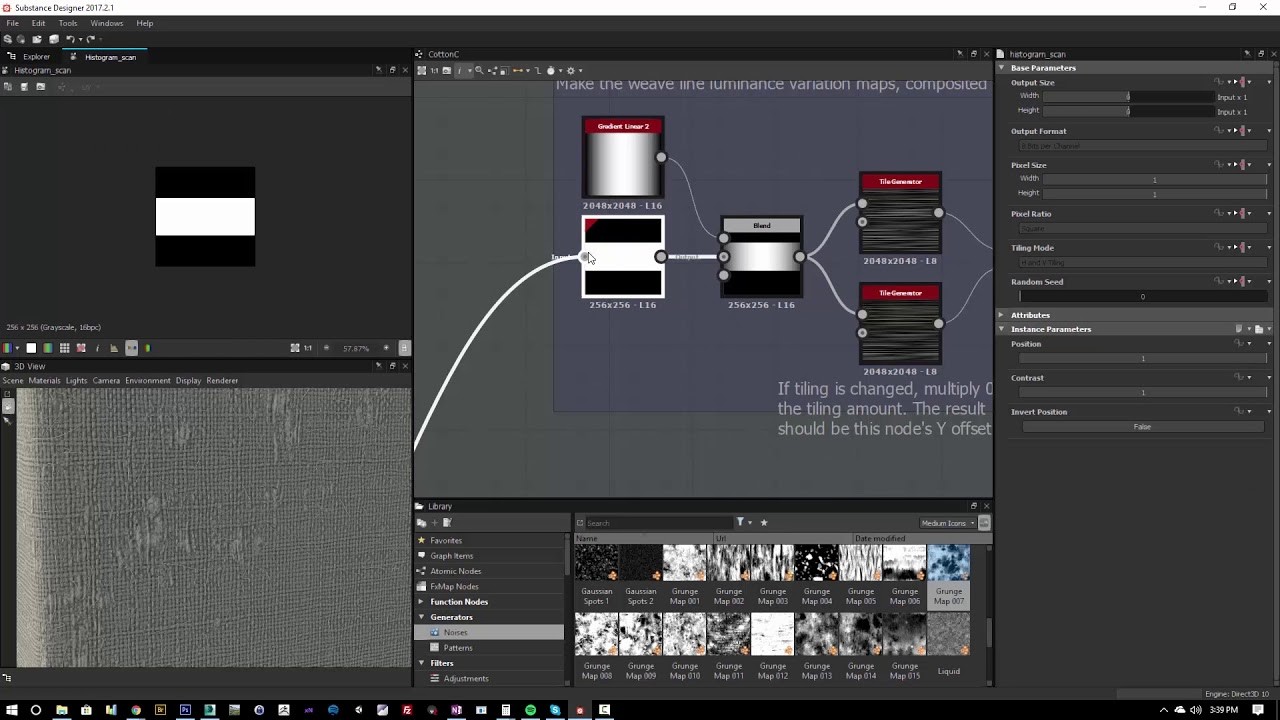Open the Tiling Mode dropdown

click(1142, 262)
